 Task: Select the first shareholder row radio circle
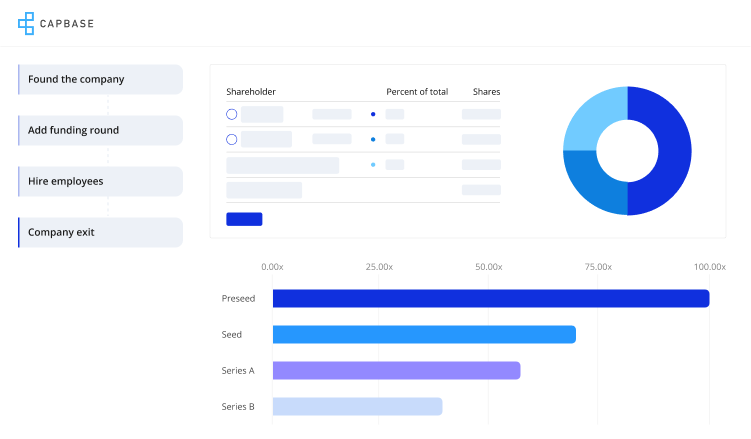click(232, 115)
